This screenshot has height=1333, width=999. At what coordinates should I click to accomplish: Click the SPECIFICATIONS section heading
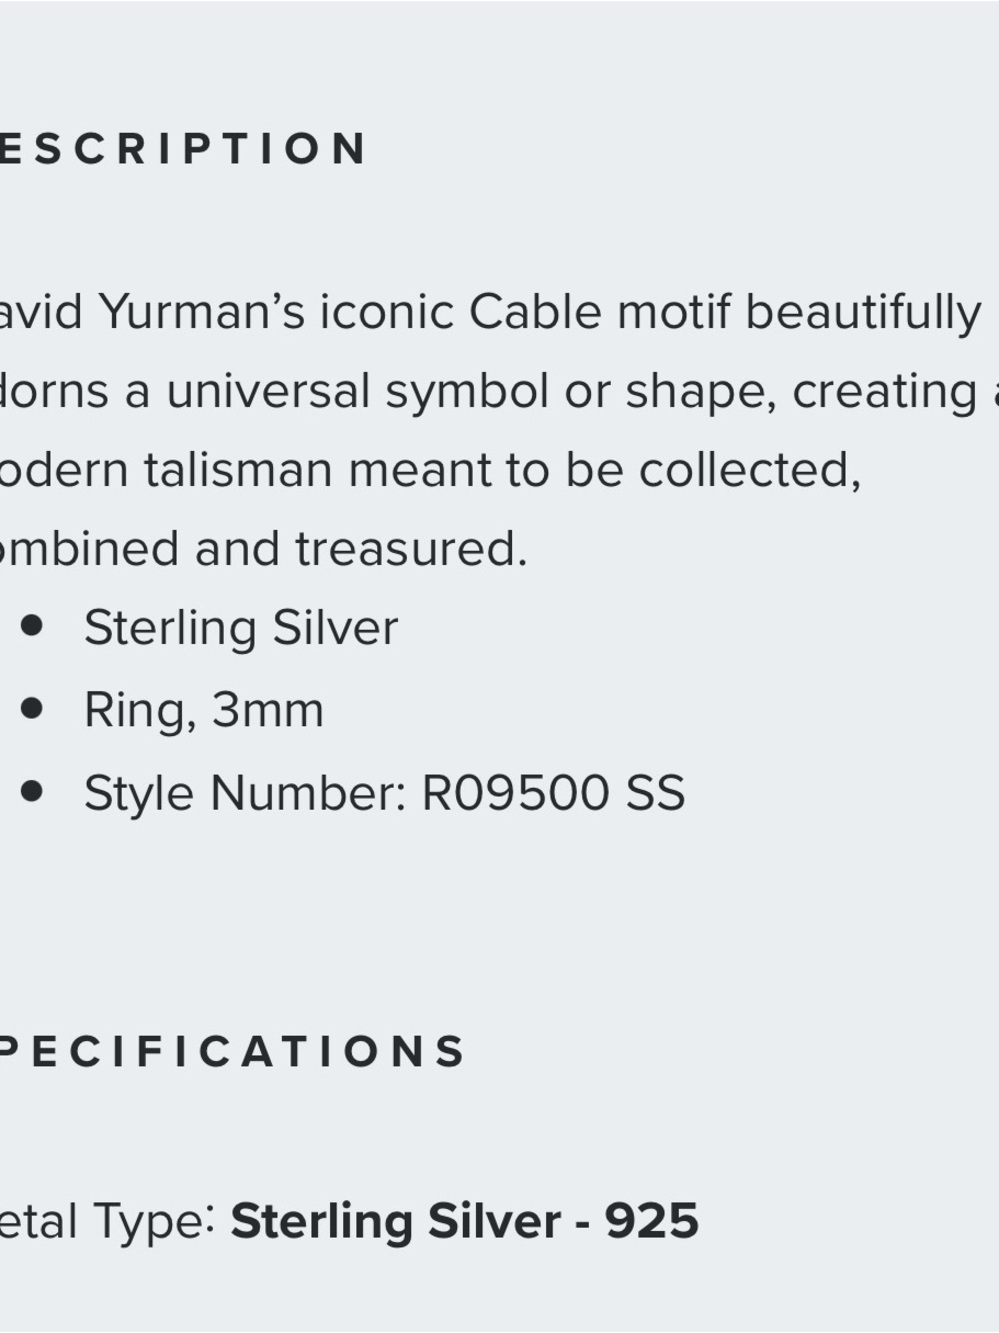232,1051
